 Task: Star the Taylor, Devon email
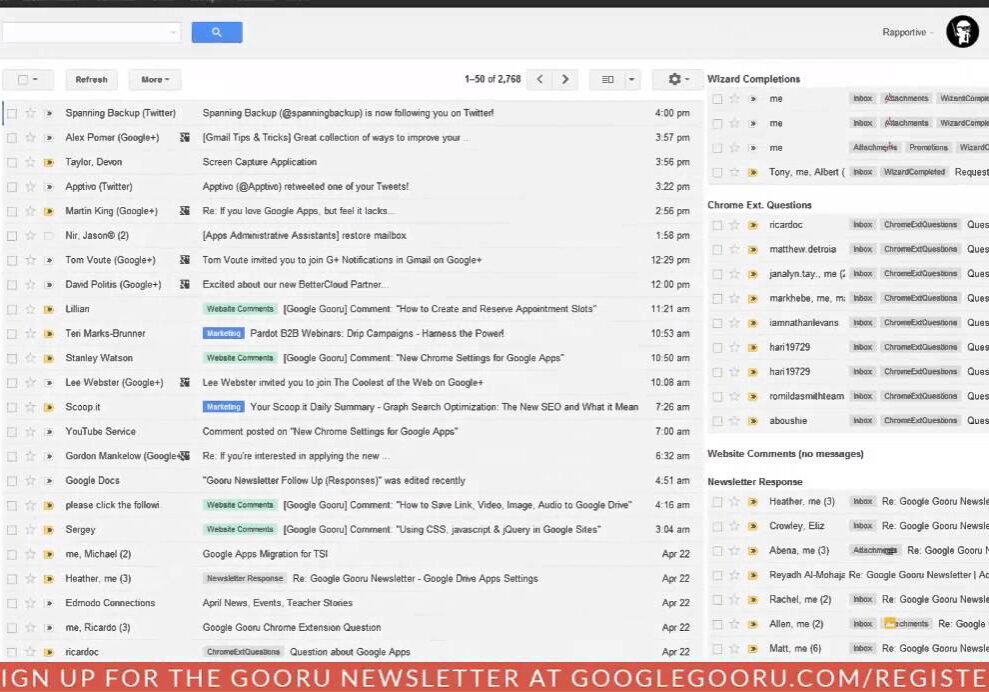click(x=30, y=162)
